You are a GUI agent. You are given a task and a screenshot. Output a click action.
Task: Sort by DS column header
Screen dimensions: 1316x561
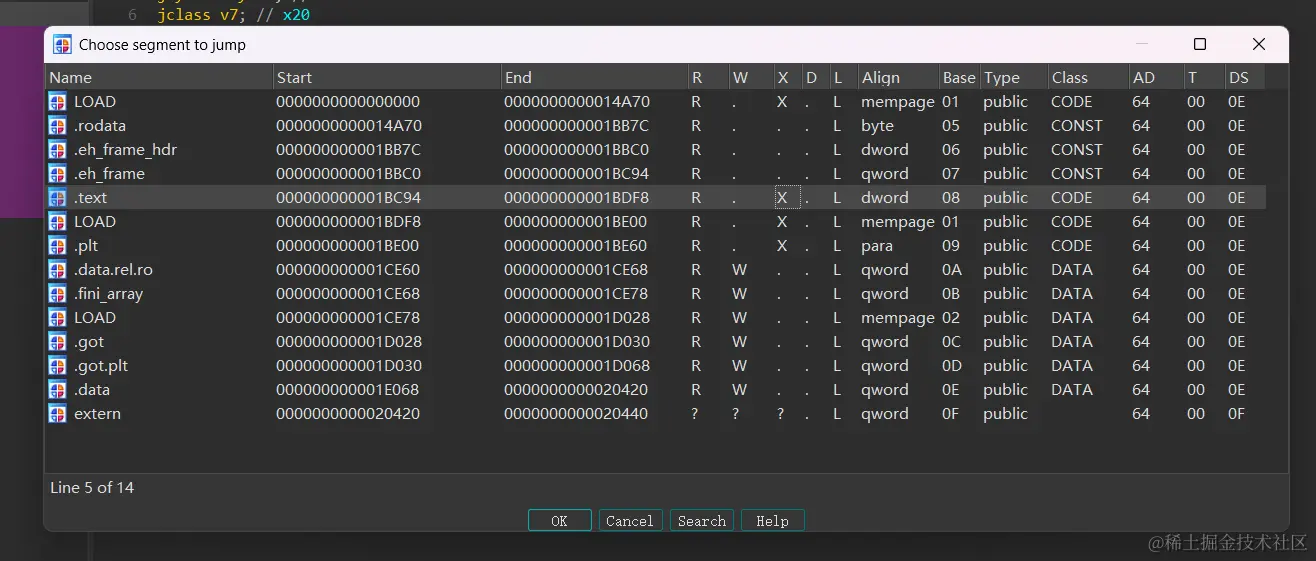point(1244,77)
